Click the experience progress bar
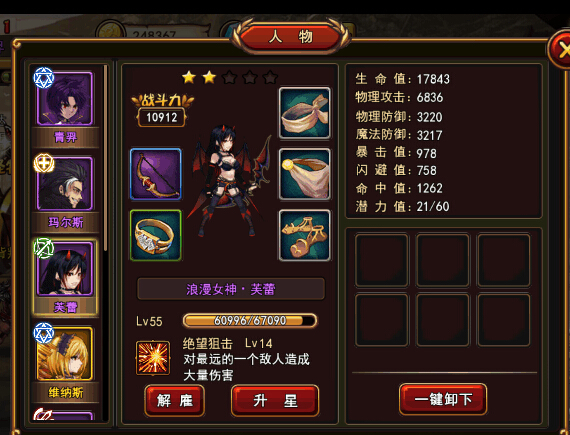Viewport: 570px width, 435px height. tap(250, 321)
